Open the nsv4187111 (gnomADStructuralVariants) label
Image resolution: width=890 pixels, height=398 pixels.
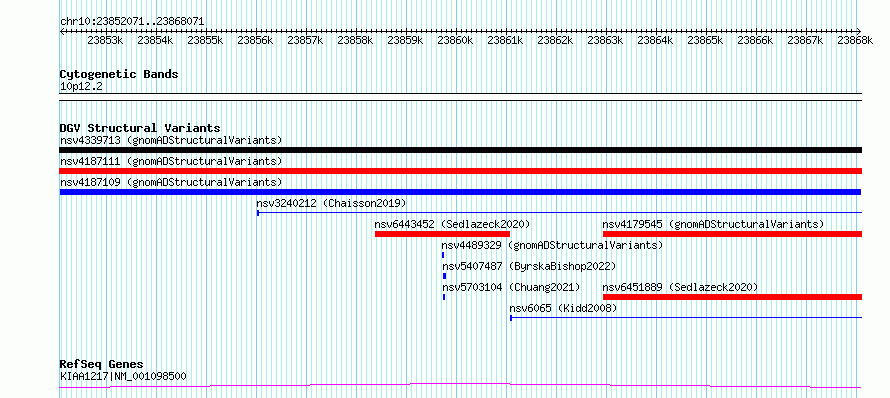171,161
